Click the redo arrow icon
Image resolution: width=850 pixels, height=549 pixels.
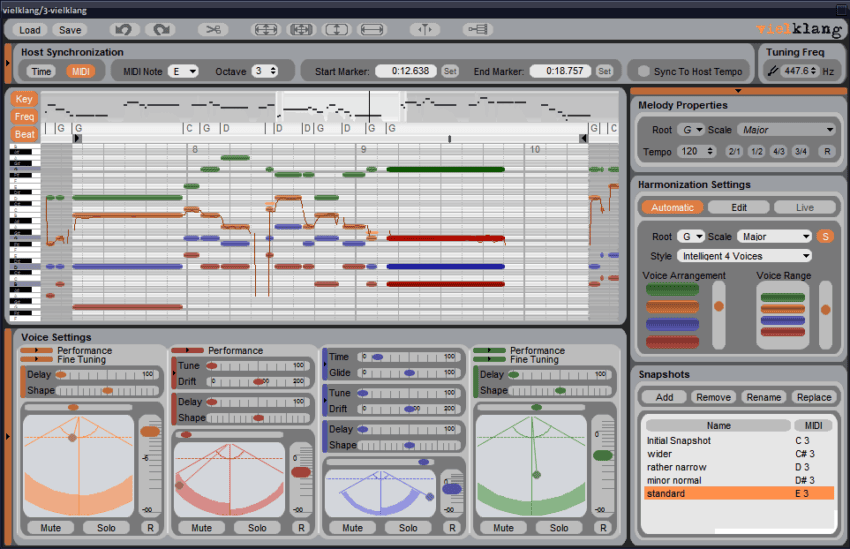(162, 30)
